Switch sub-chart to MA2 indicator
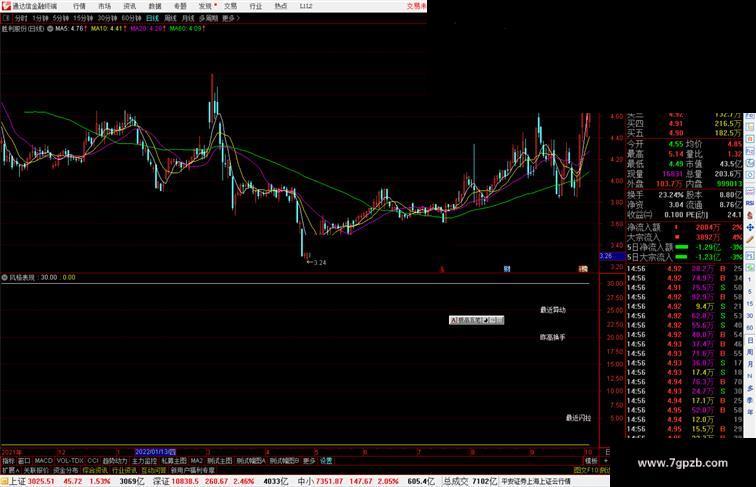 196,461
